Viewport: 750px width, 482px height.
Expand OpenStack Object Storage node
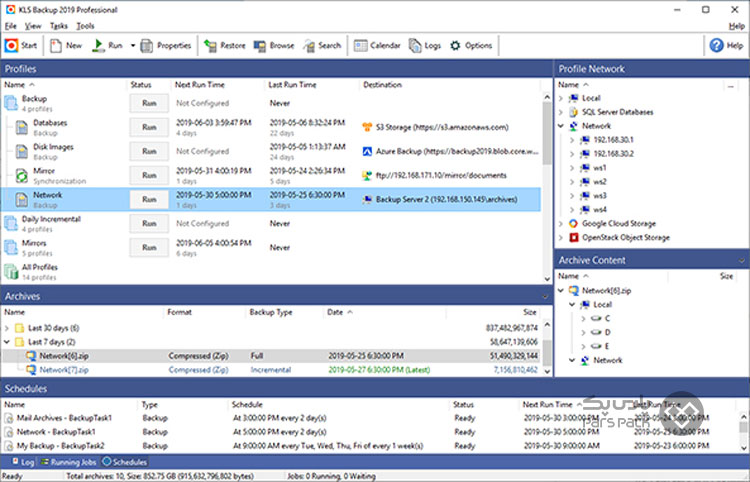562,237
